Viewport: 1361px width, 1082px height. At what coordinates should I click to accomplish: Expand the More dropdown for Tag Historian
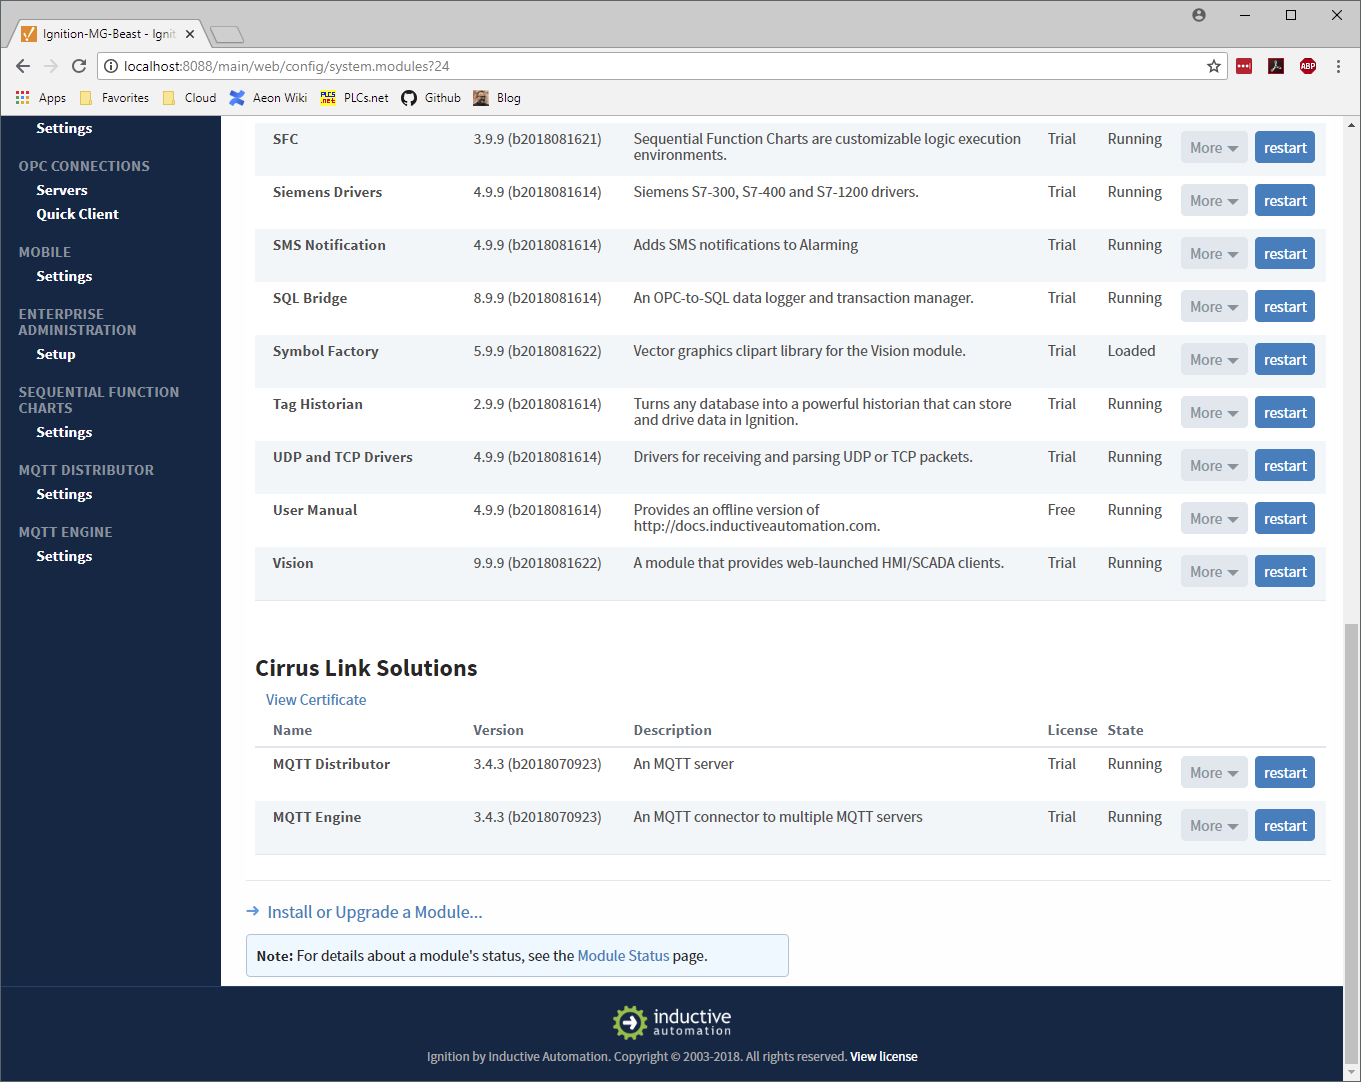(x=1214, y=413)
